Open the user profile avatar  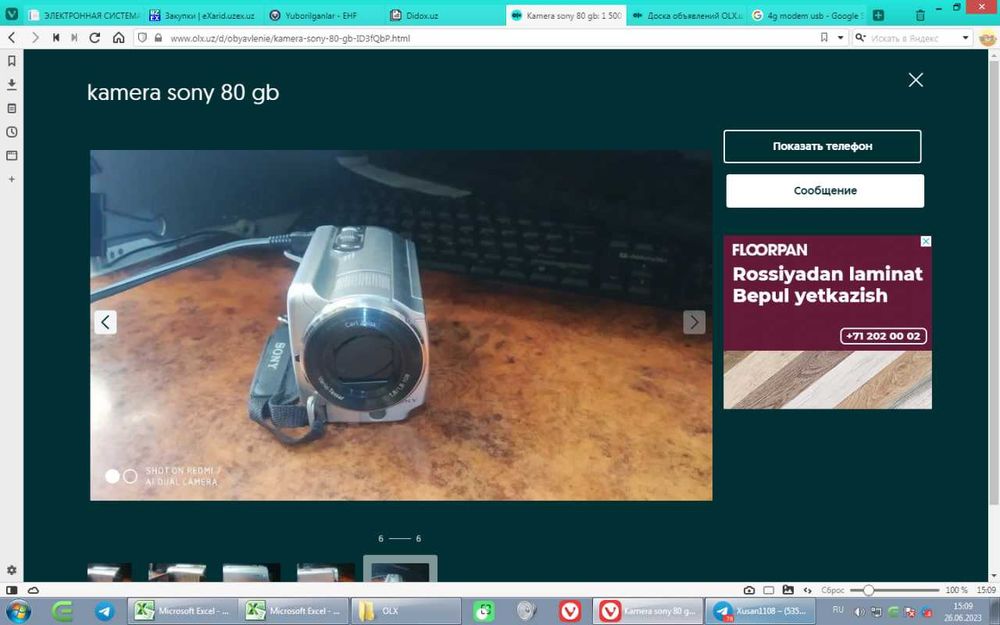tap(987, 38)
